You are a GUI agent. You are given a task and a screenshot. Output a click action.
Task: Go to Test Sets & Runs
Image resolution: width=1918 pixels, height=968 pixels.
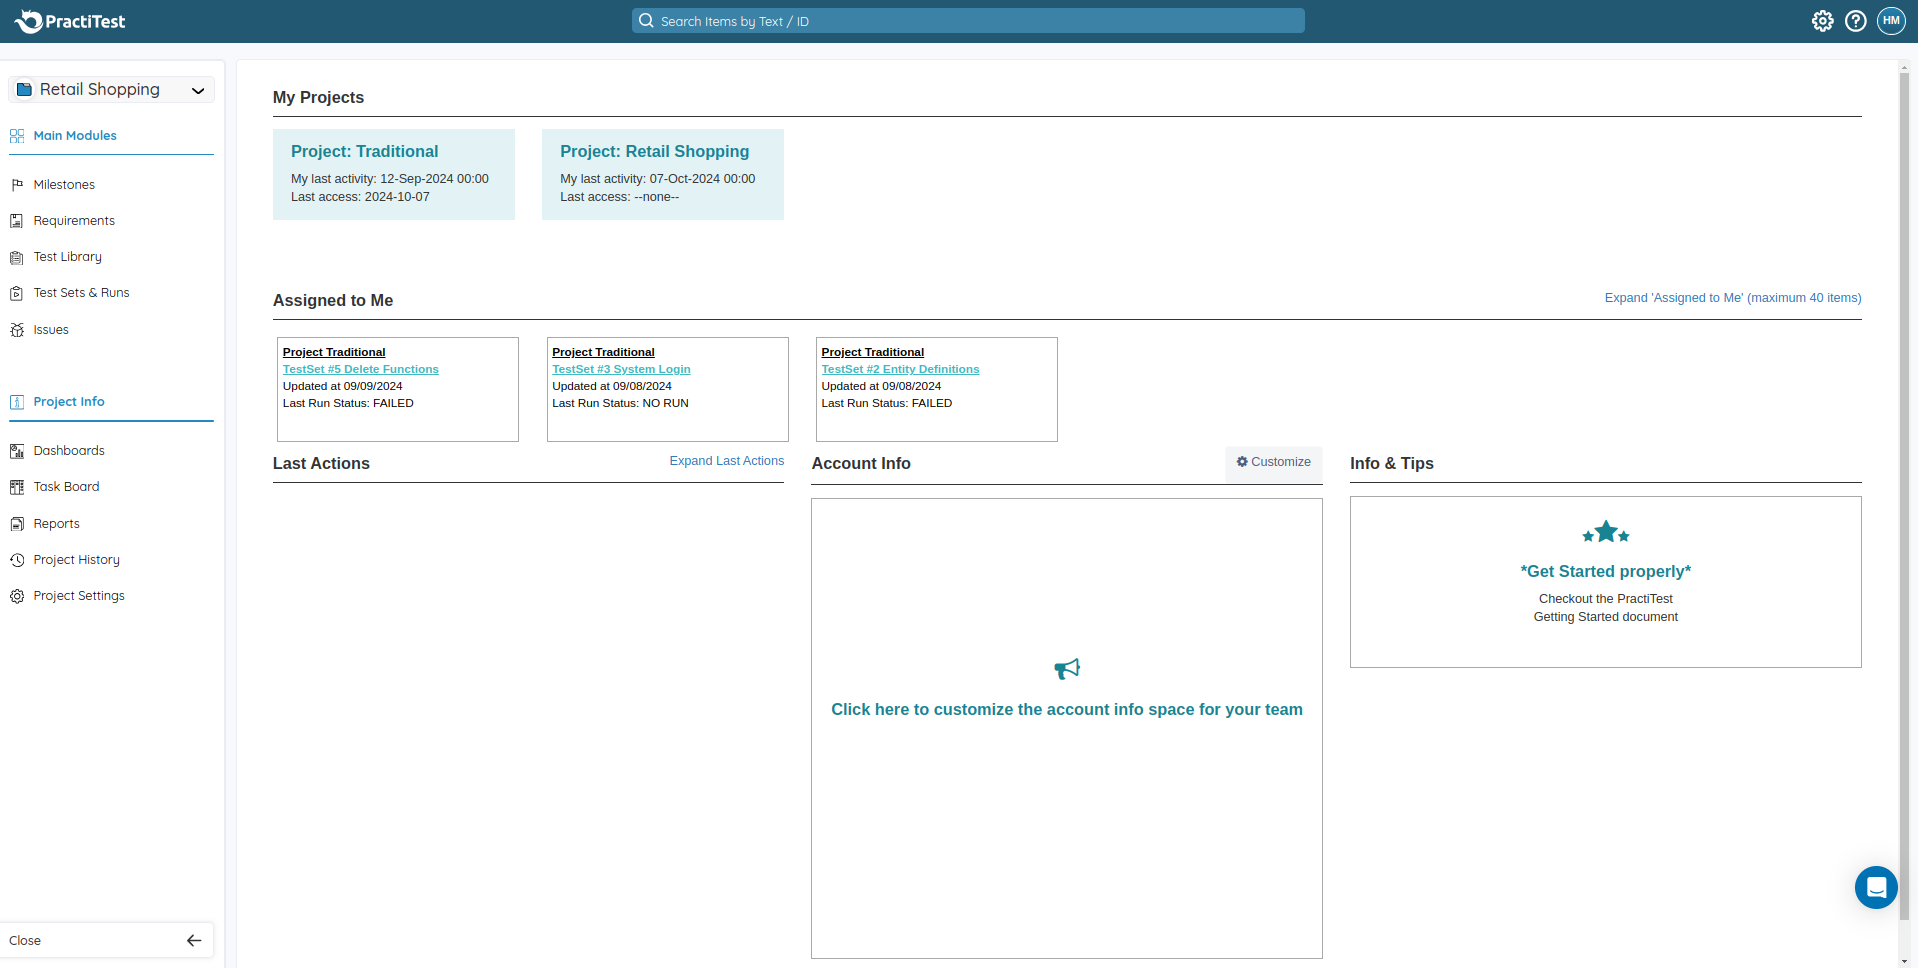point(81,293)
